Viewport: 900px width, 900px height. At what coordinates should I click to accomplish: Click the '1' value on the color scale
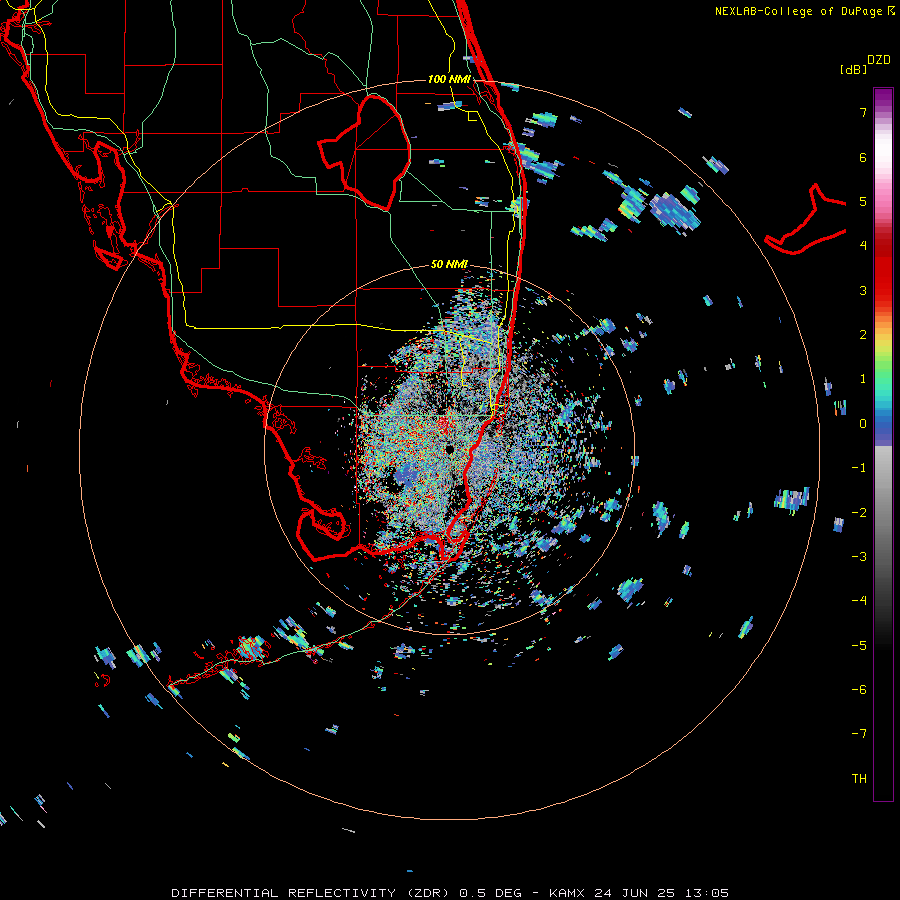863,379
